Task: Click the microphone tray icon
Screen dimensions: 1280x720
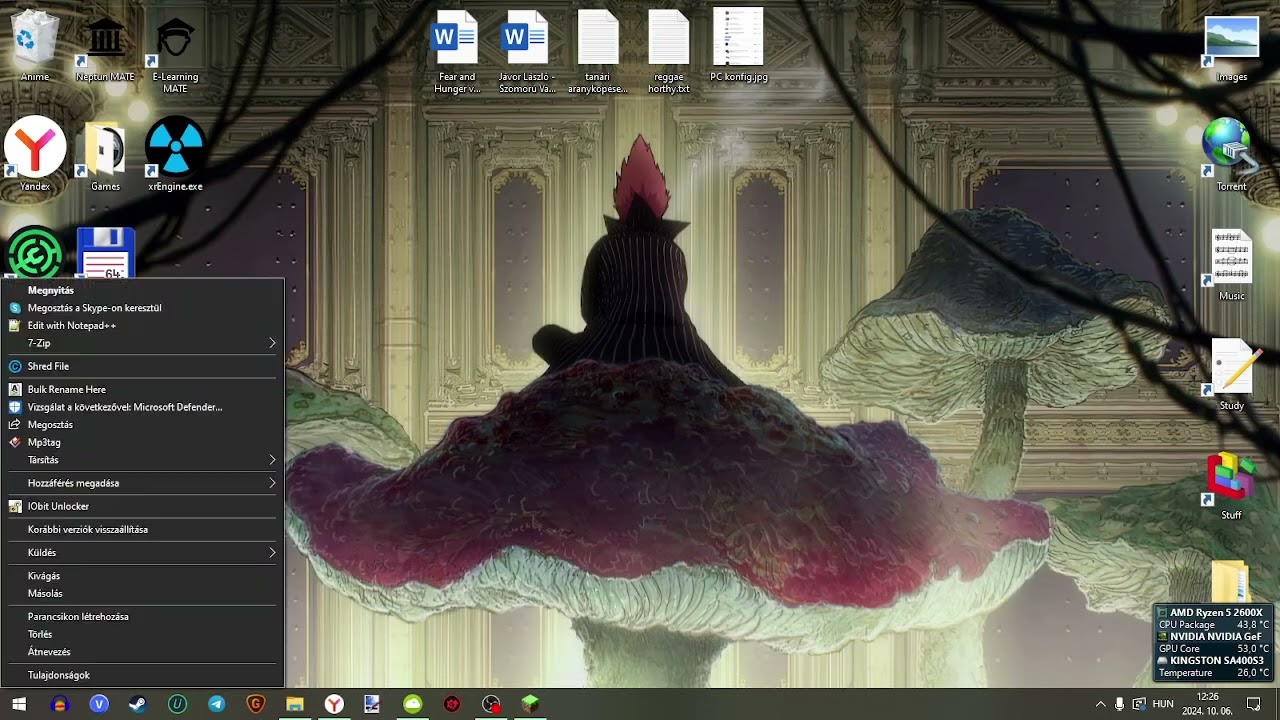Action: tap(1119, 704)
